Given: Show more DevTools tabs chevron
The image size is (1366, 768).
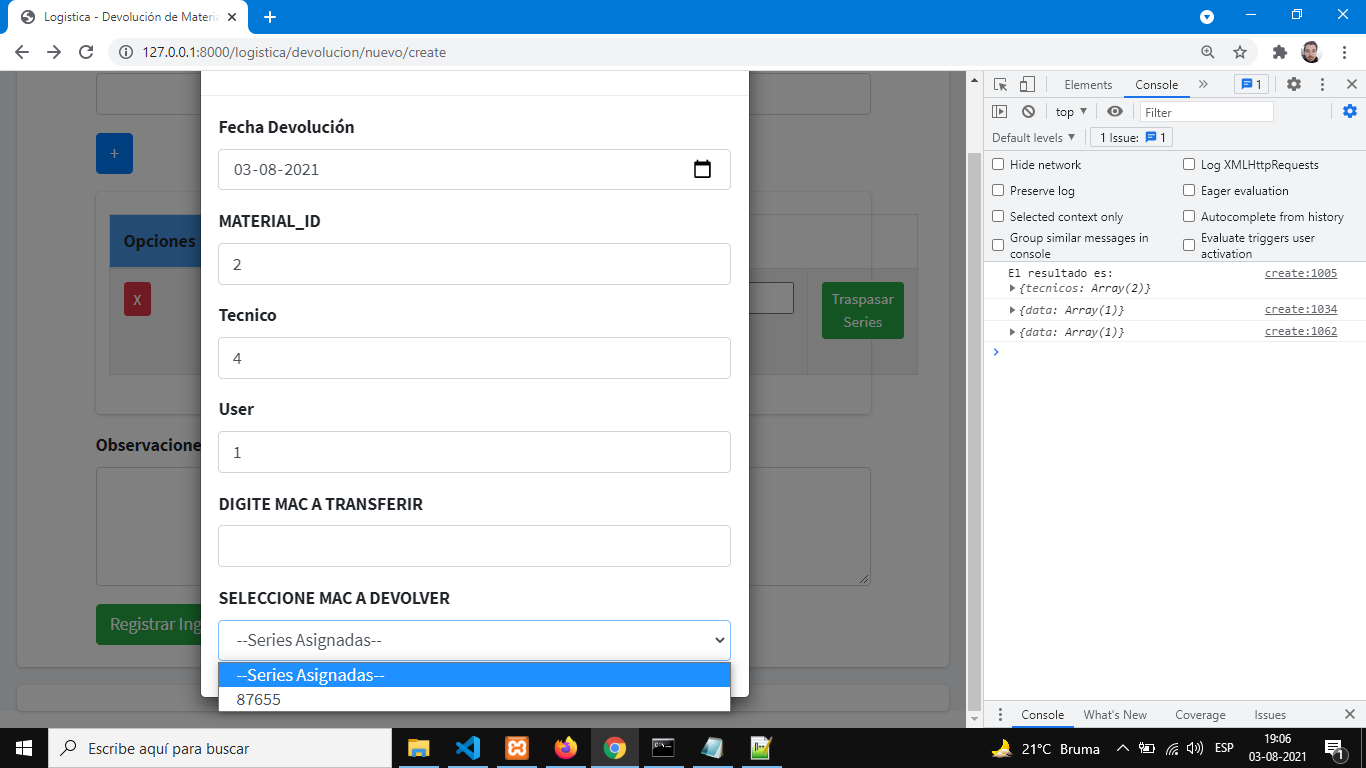Looking at the screenshot, I should pos(1203,85).
